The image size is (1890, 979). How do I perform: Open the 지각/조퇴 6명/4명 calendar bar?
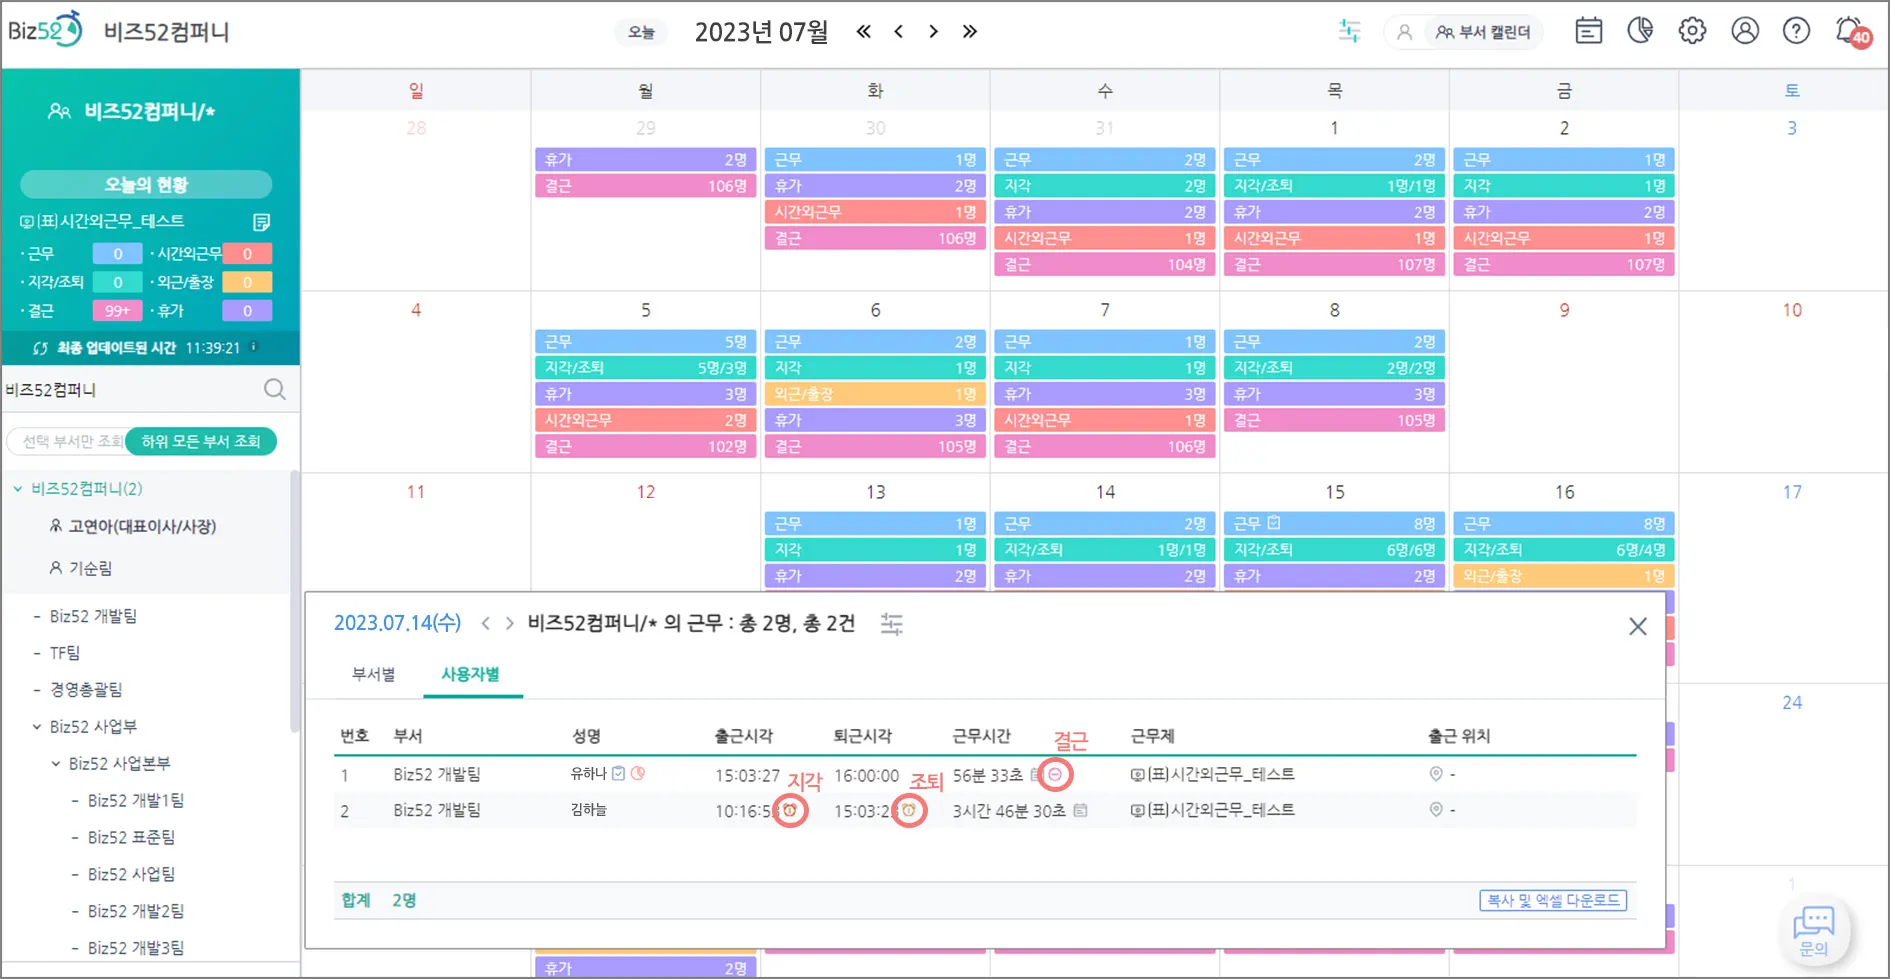click(1564, 550)
